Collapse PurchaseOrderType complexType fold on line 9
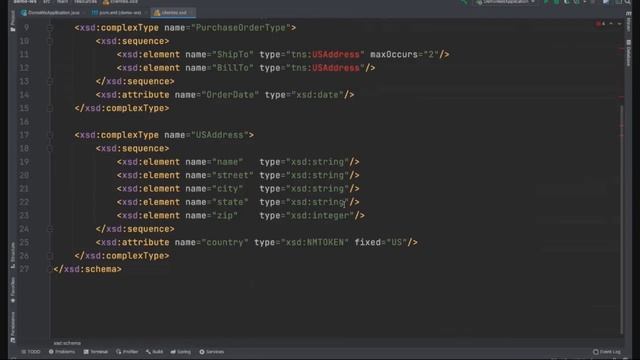The width and height of the screenshot is (640, 360). tap(50, 28)
